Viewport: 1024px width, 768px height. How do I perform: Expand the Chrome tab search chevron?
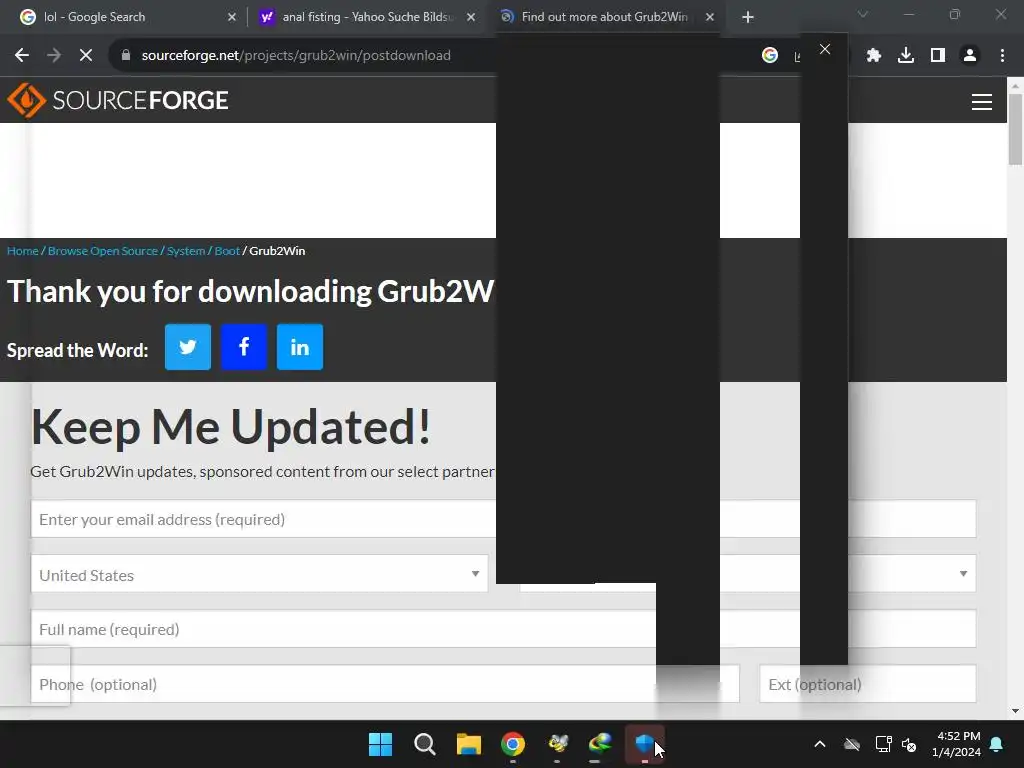(863, 14)
